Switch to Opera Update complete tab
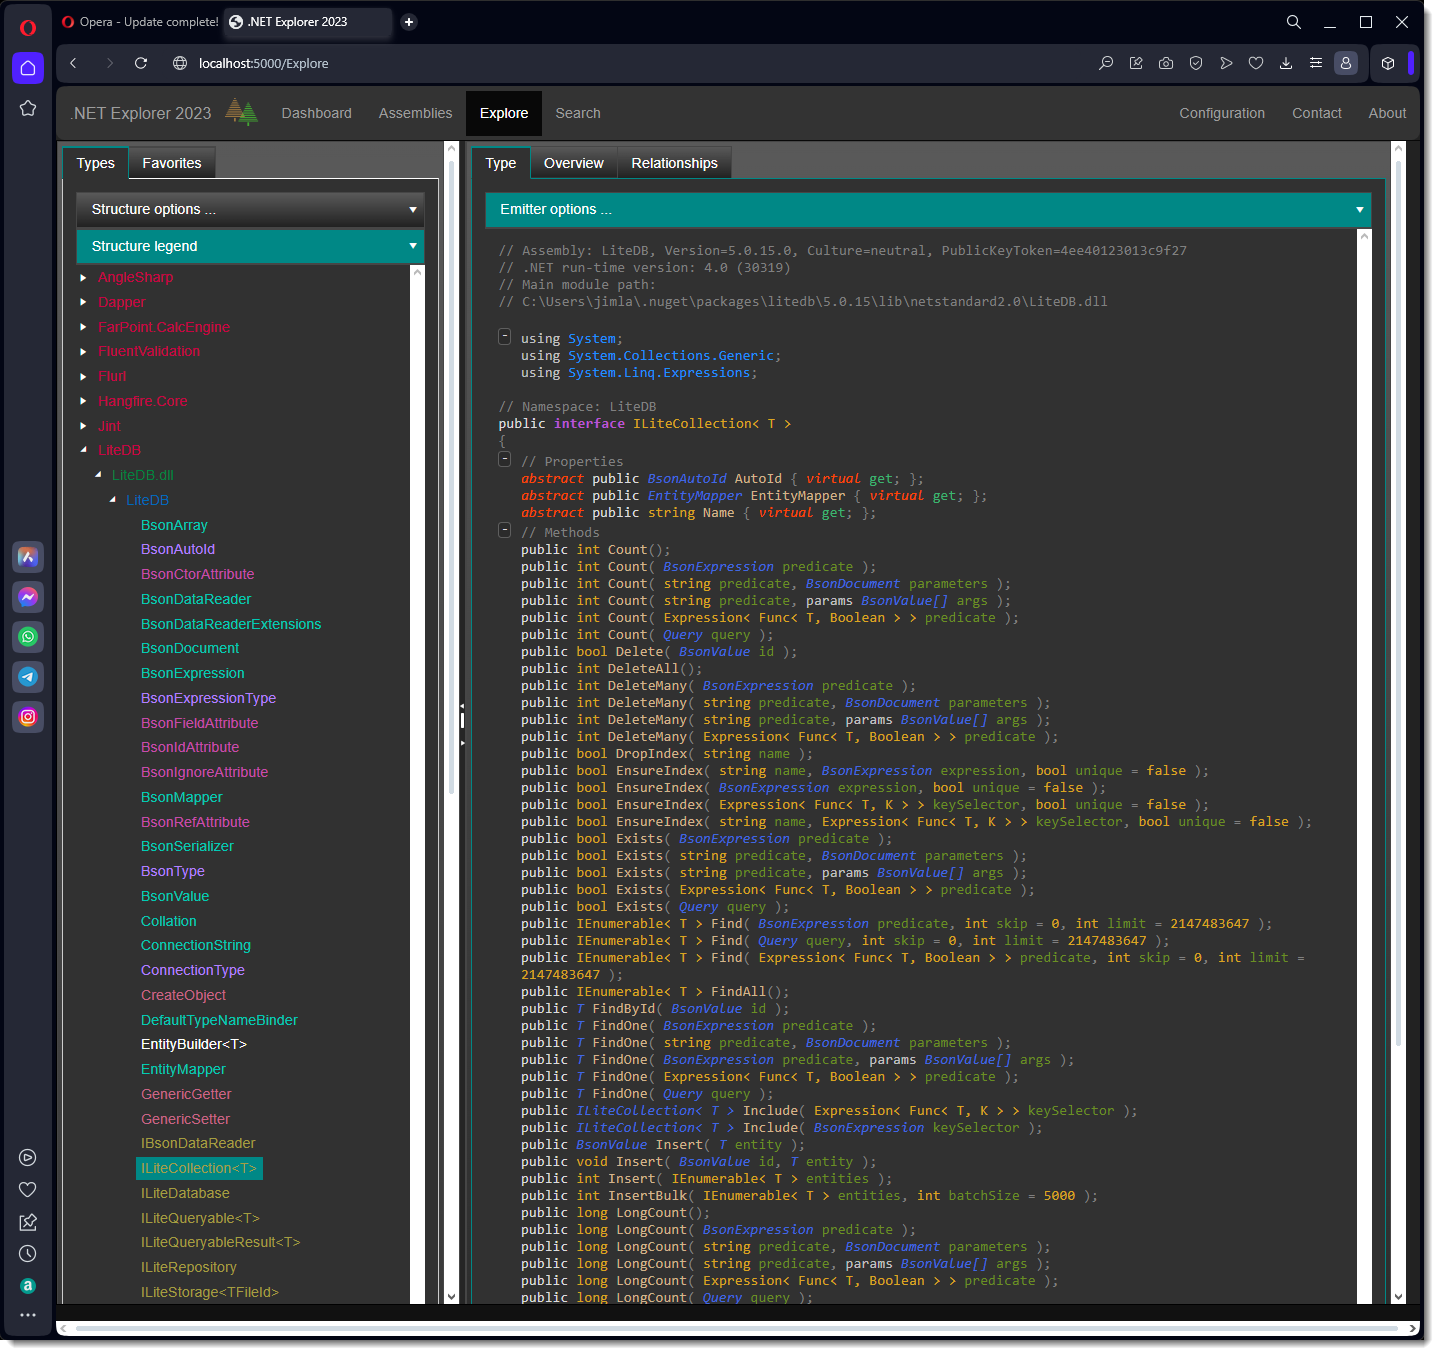 pyautogui.click(x=140, y=22)
